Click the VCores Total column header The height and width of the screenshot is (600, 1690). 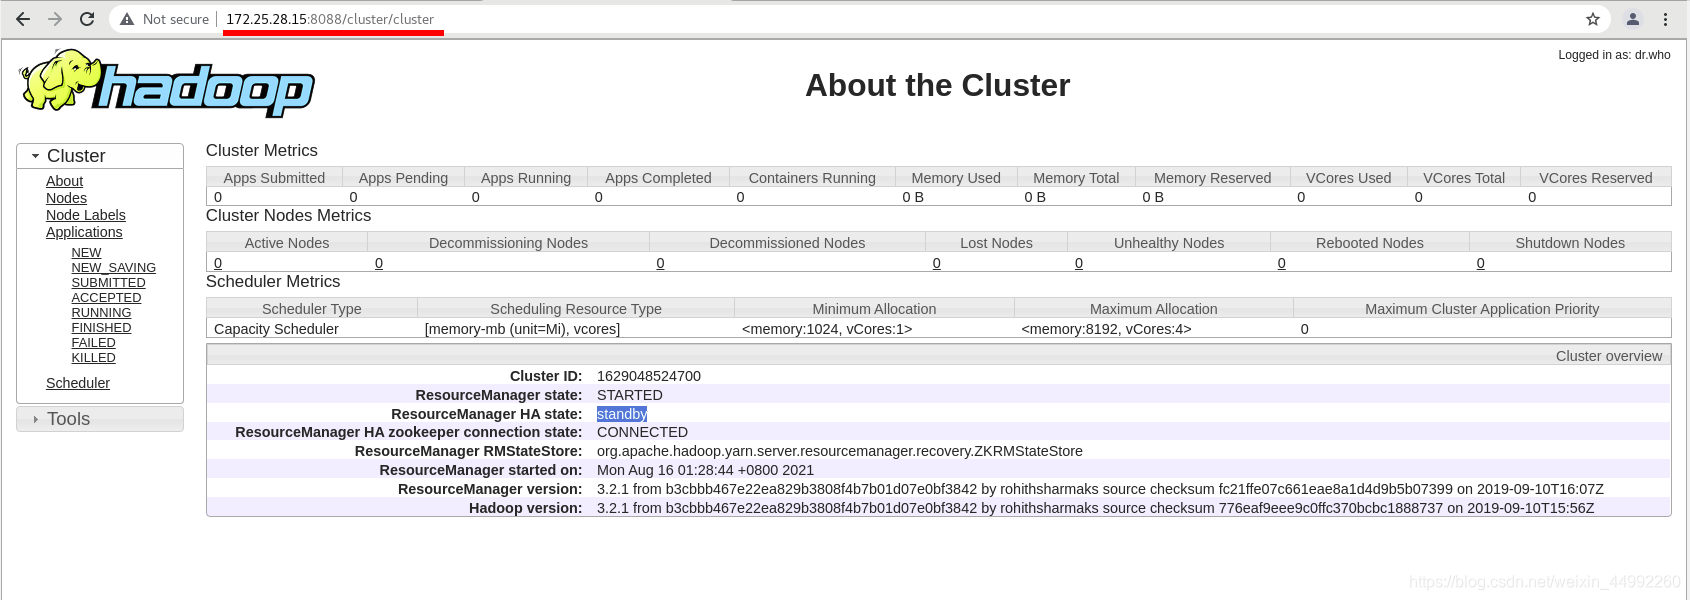coord(1464,178)
